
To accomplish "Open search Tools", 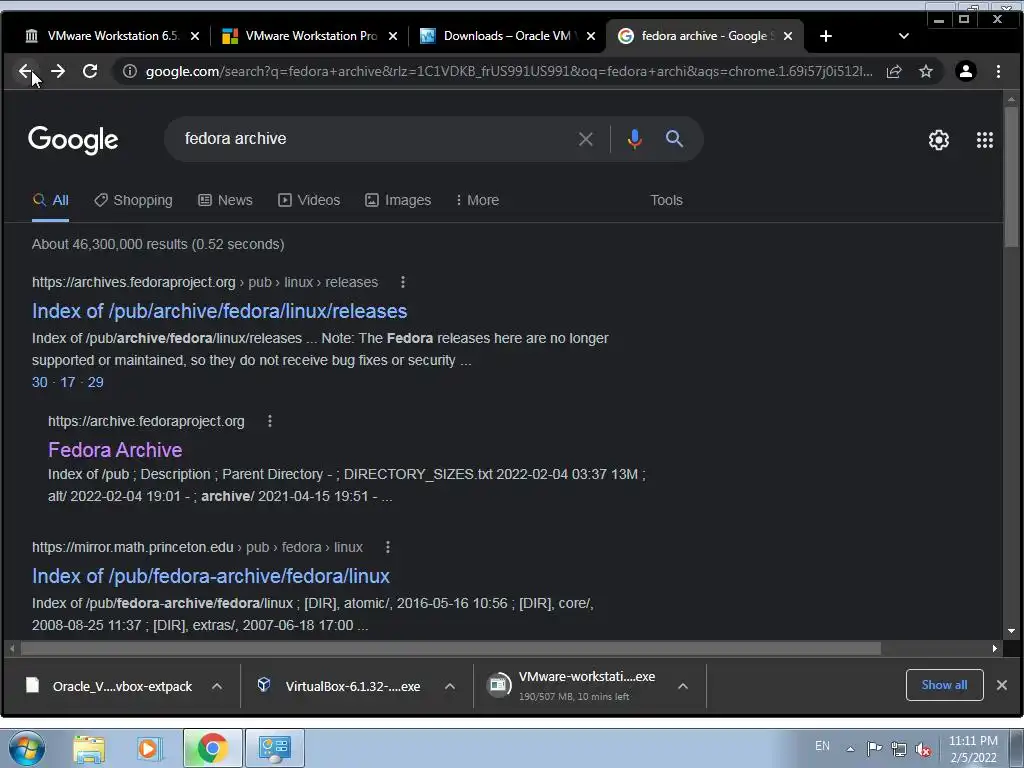I will click(666, 200).
